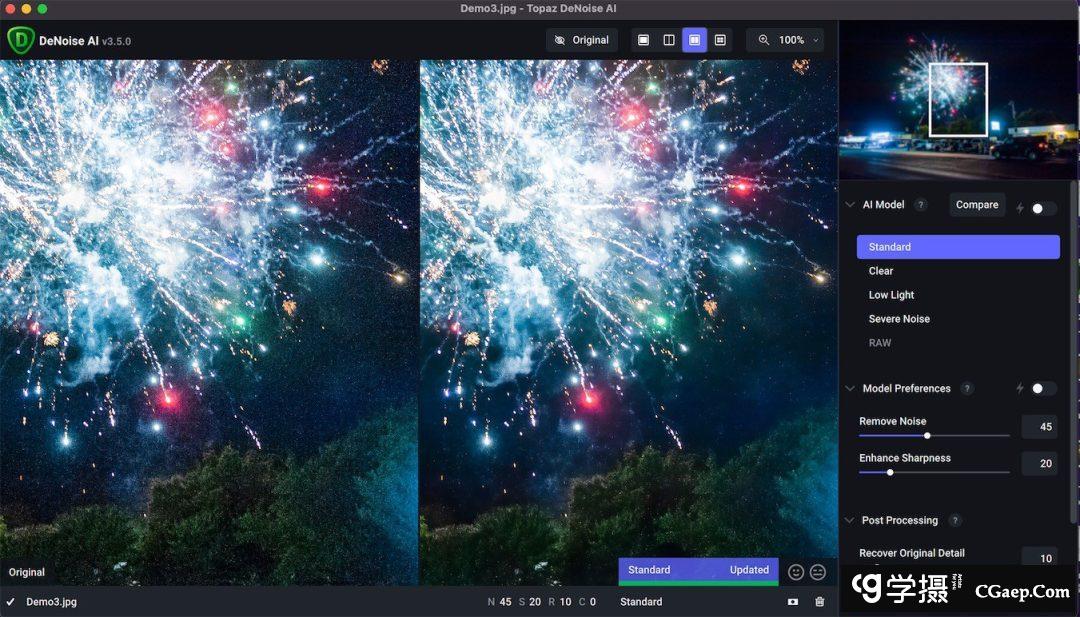The height and width of the screenshot is (617, 1080).
Task: Click the Original view button
Action: tap(581, 40)
